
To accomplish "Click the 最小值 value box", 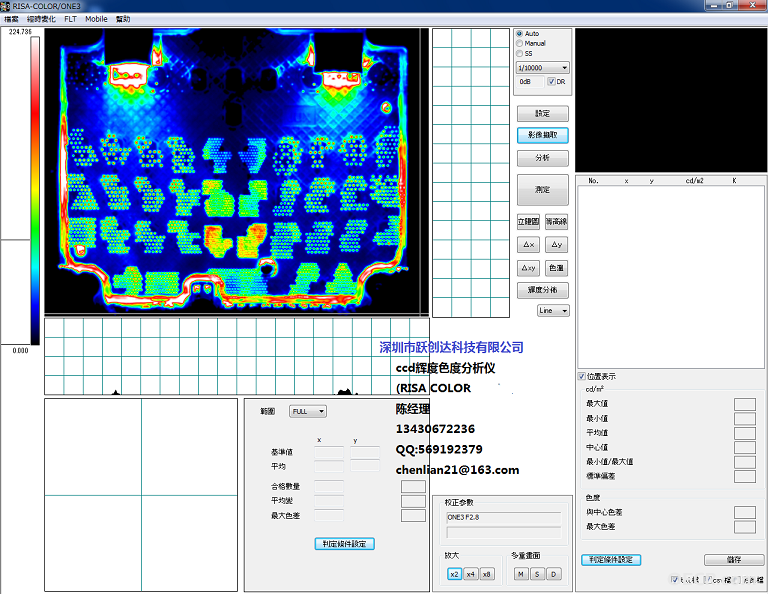I will (x=744, y=418).
